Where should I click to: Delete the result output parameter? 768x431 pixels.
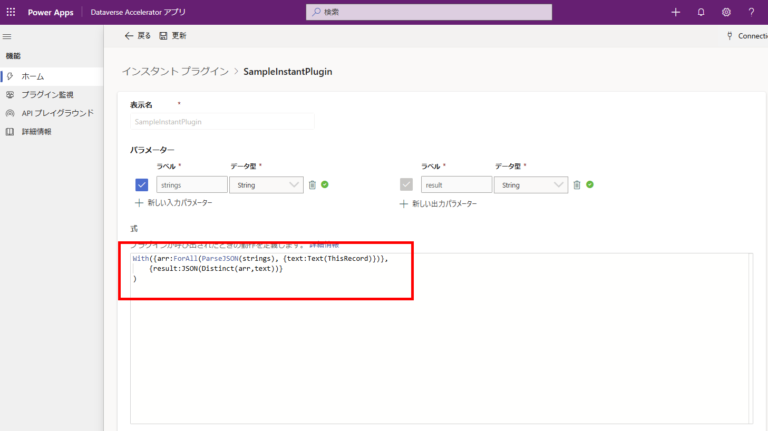[x=577, y=185]
